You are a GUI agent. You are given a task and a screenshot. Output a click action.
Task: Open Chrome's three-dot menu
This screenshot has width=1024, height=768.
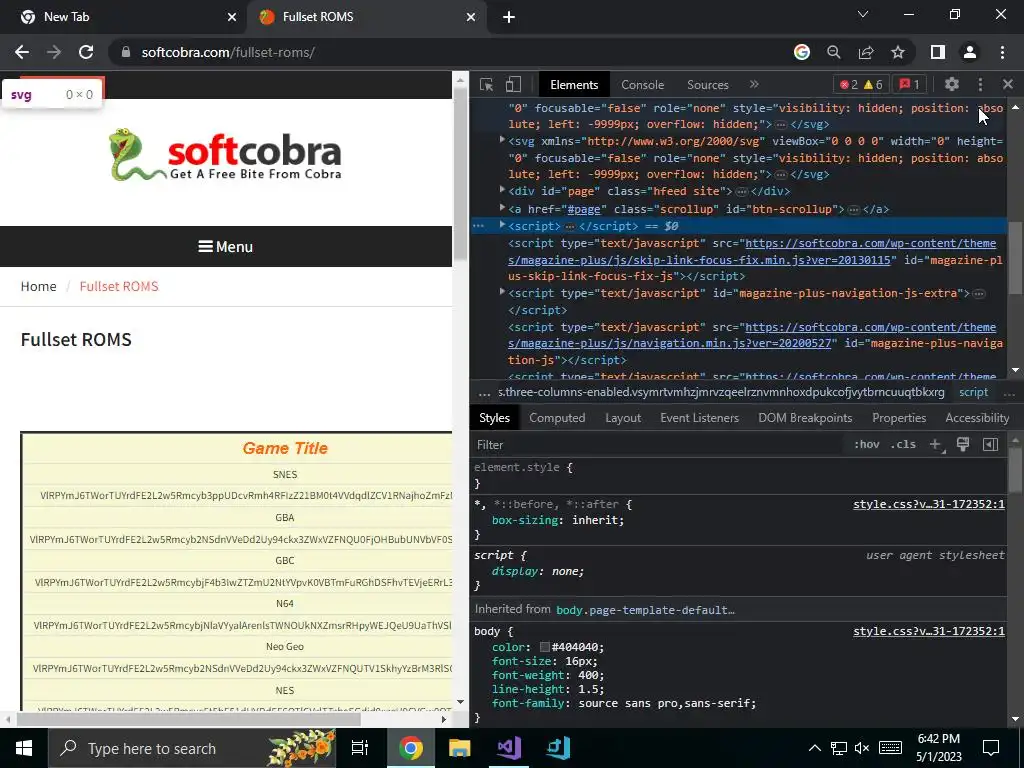tap(1002, 52)
